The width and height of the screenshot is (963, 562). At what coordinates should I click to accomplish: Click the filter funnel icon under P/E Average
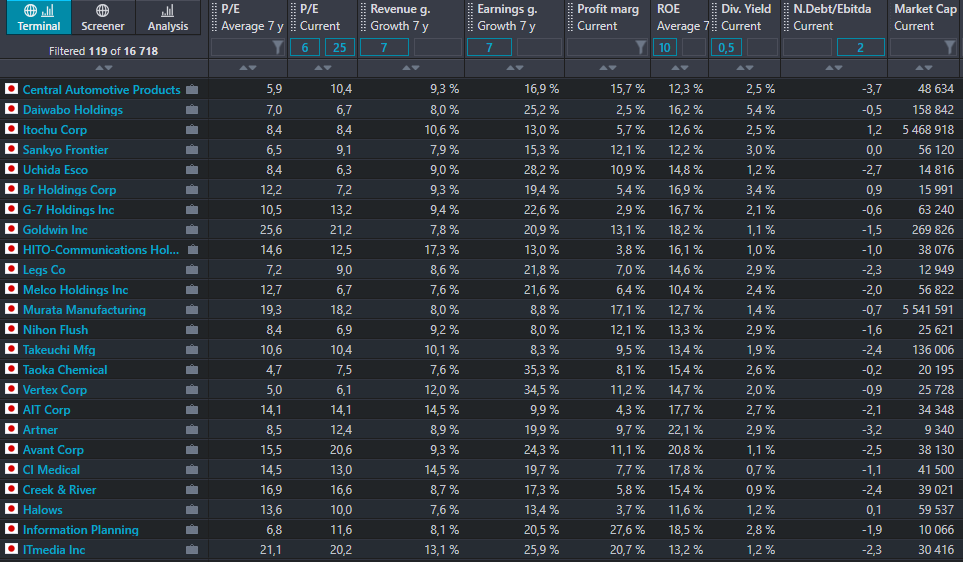278,47
